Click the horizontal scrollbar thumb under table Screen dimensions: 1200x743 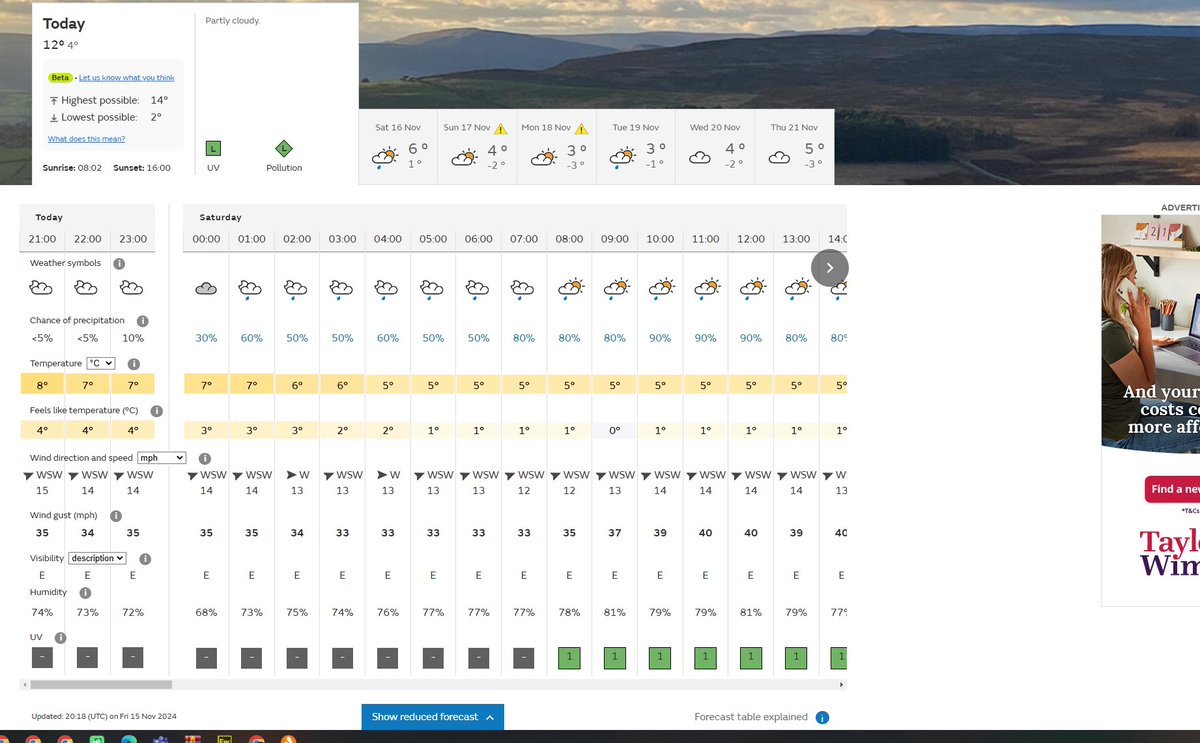(x=101, y=685)
